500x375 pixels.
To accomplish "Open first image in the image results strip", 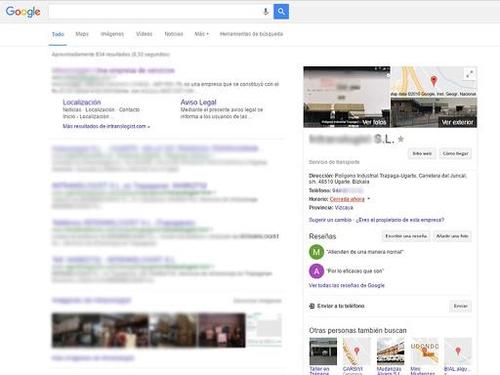I will (76, 330).
